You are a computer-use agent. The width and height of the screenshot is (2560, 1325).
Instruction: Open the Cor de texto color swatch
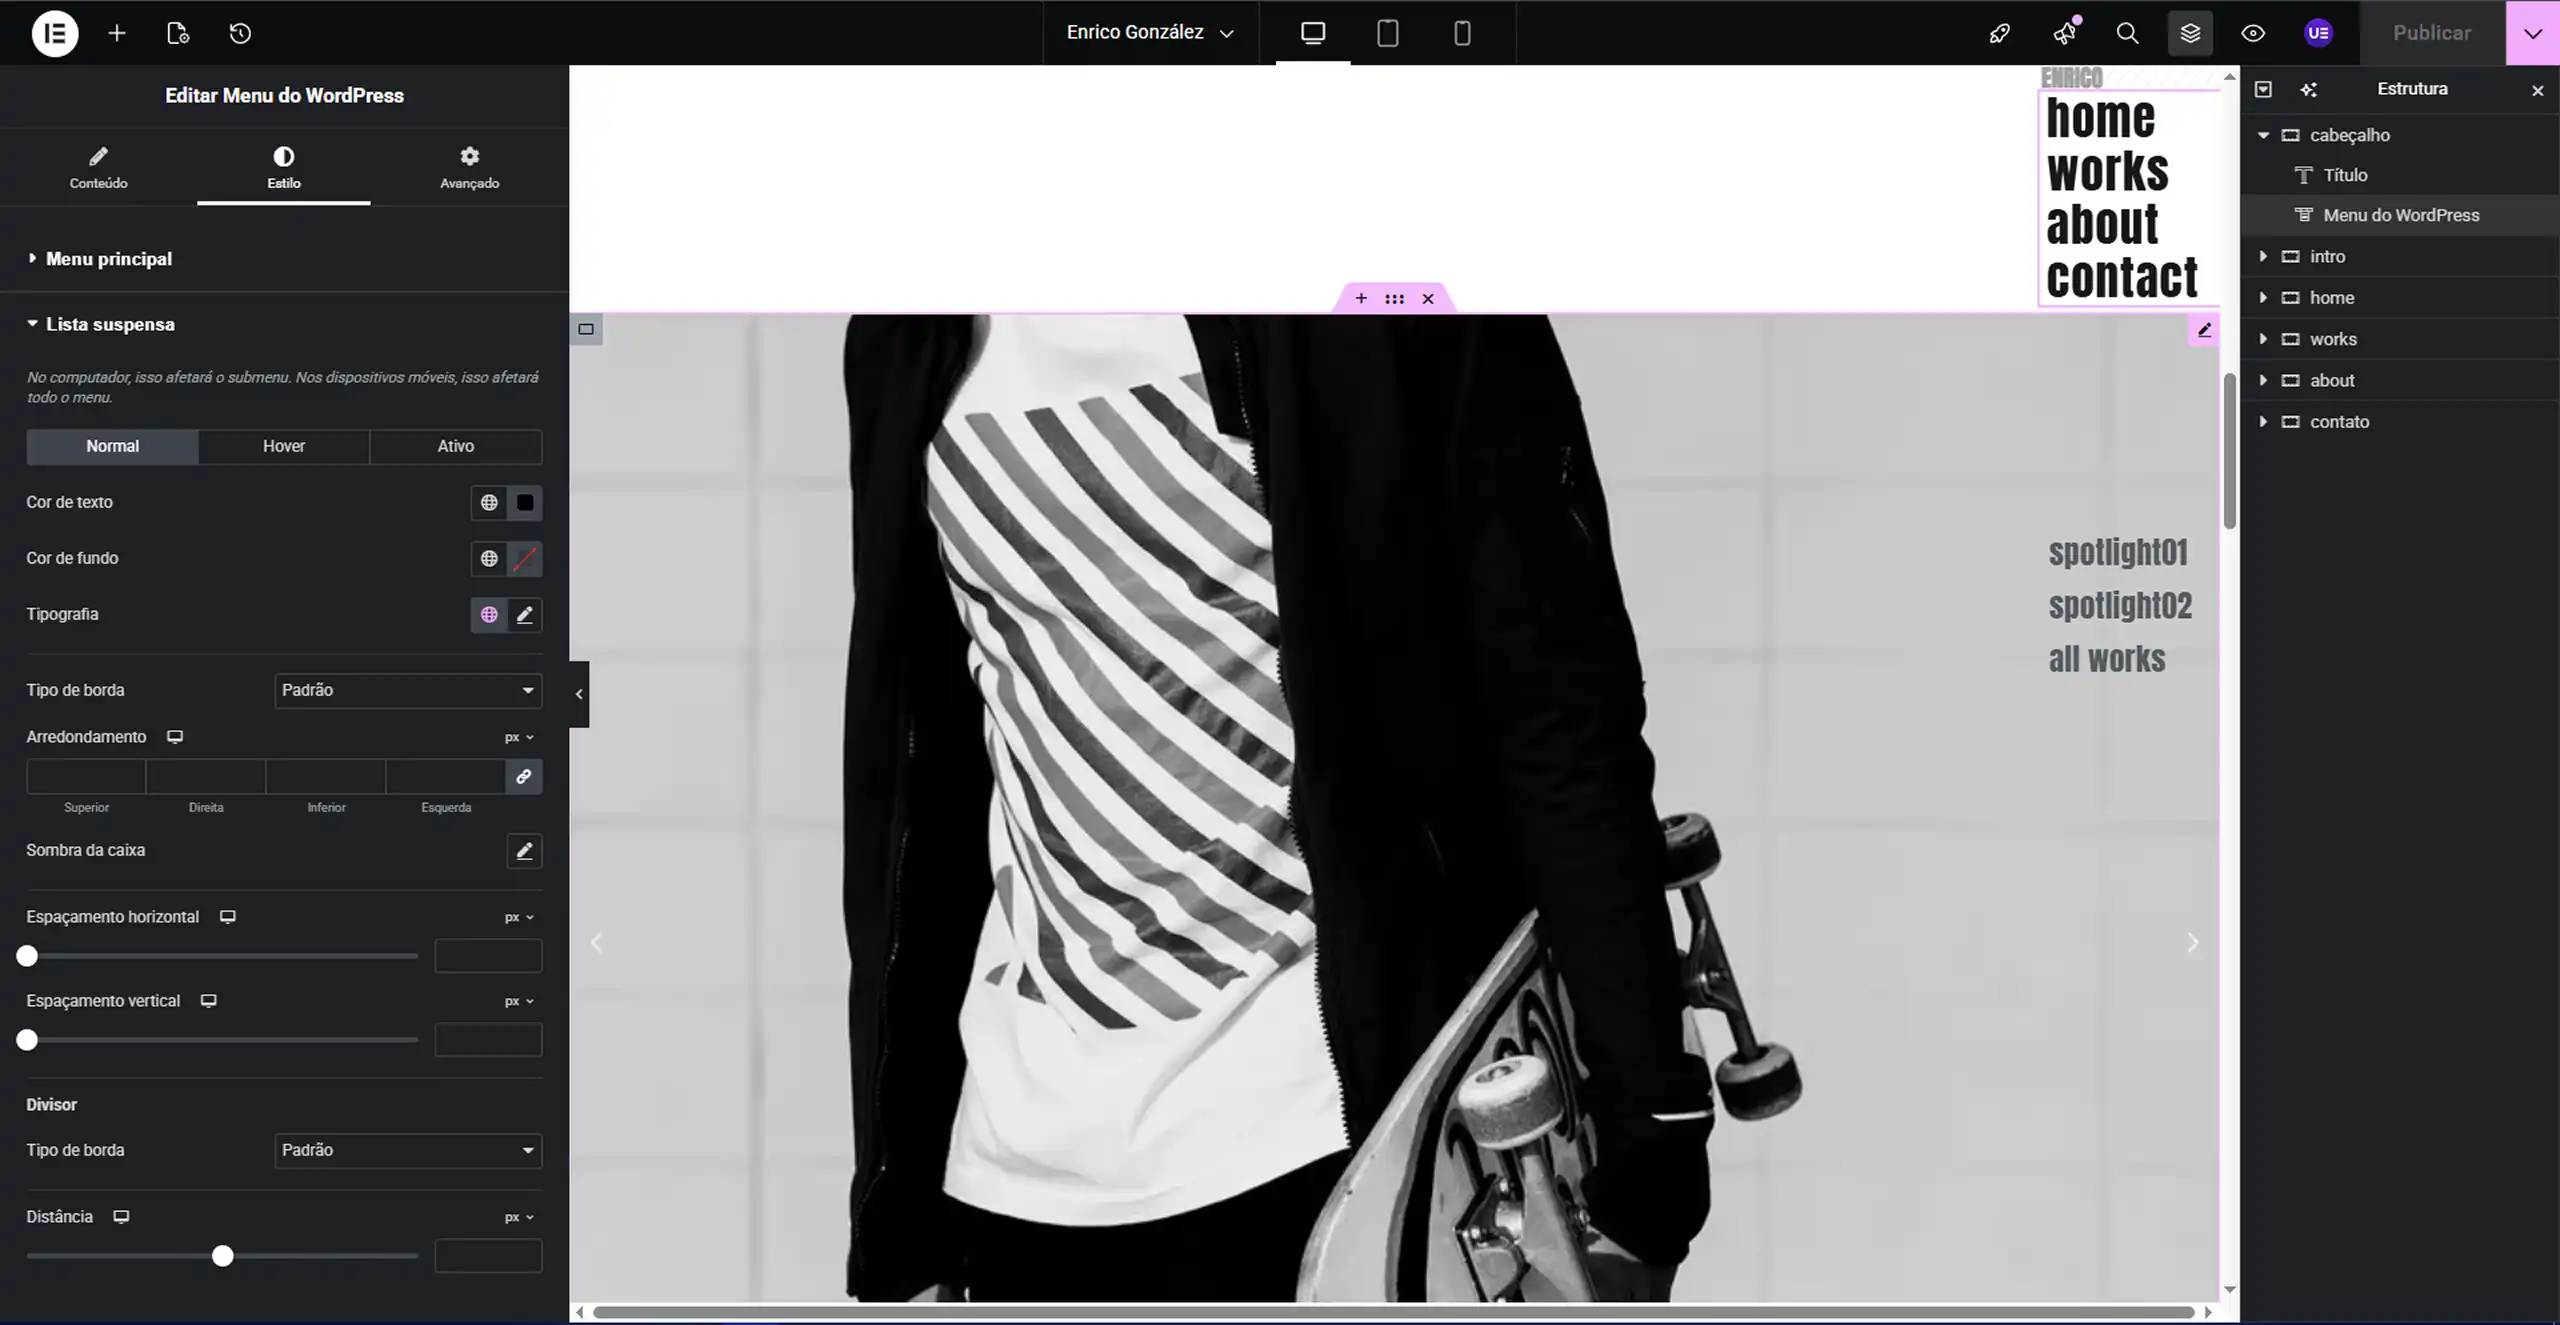(x=525, y=503)
